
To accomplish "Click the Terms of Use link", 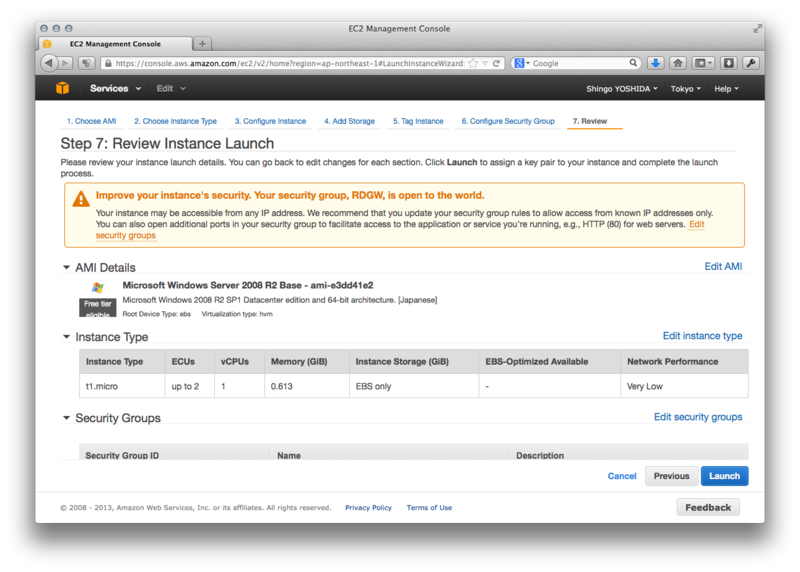I will tap(429, 508).
